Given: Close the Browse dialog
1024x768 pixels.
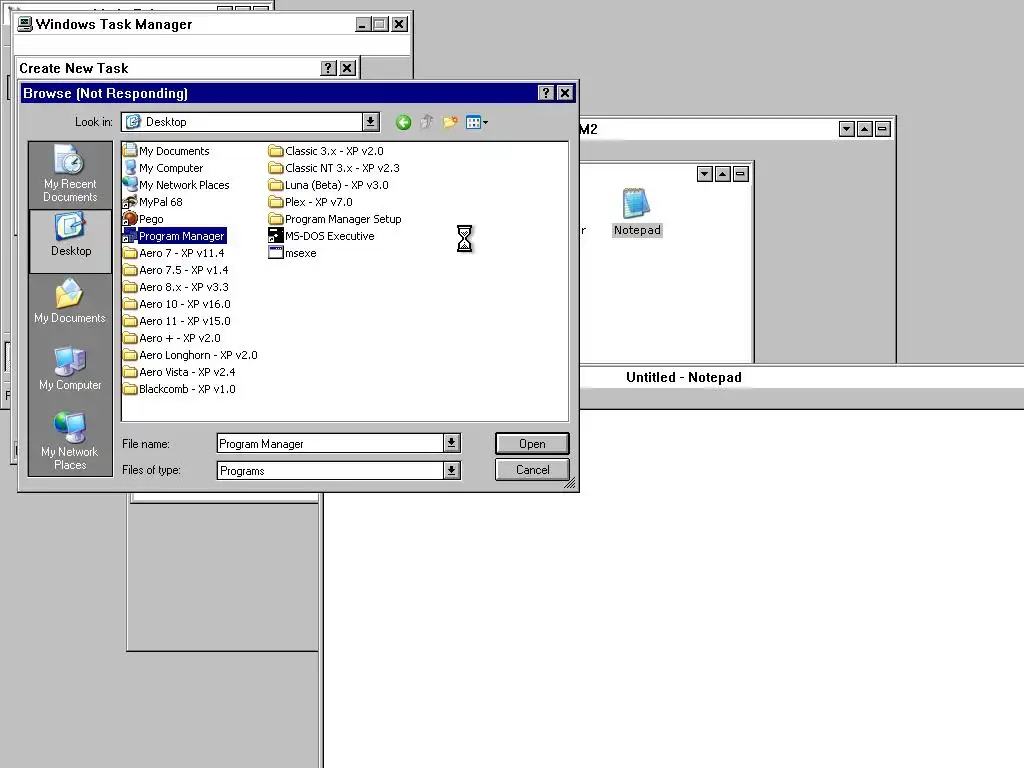Looking at the screenshot, I should [565, 93].
